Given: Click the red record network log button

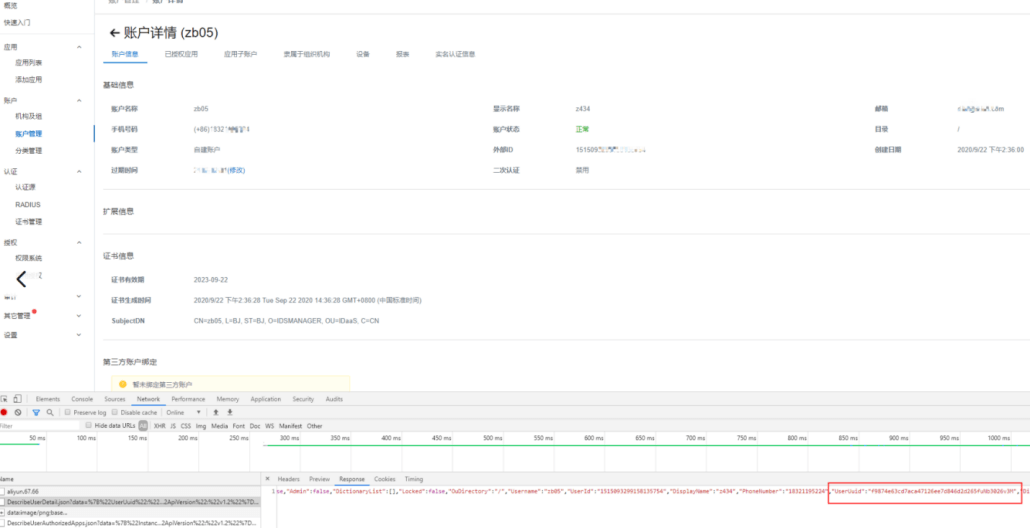Looking at the screenshot, I should (x=4, y=412).
